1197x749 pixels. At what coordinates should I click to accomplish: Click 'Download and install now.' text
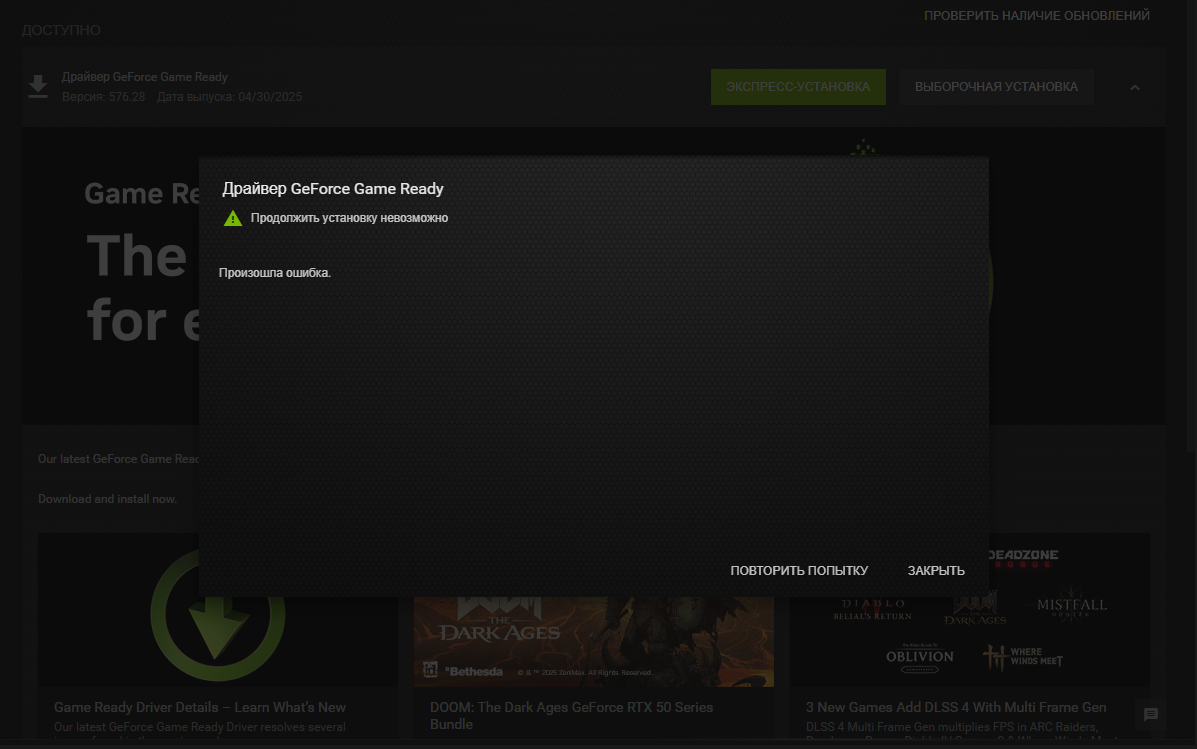(108, 499)
